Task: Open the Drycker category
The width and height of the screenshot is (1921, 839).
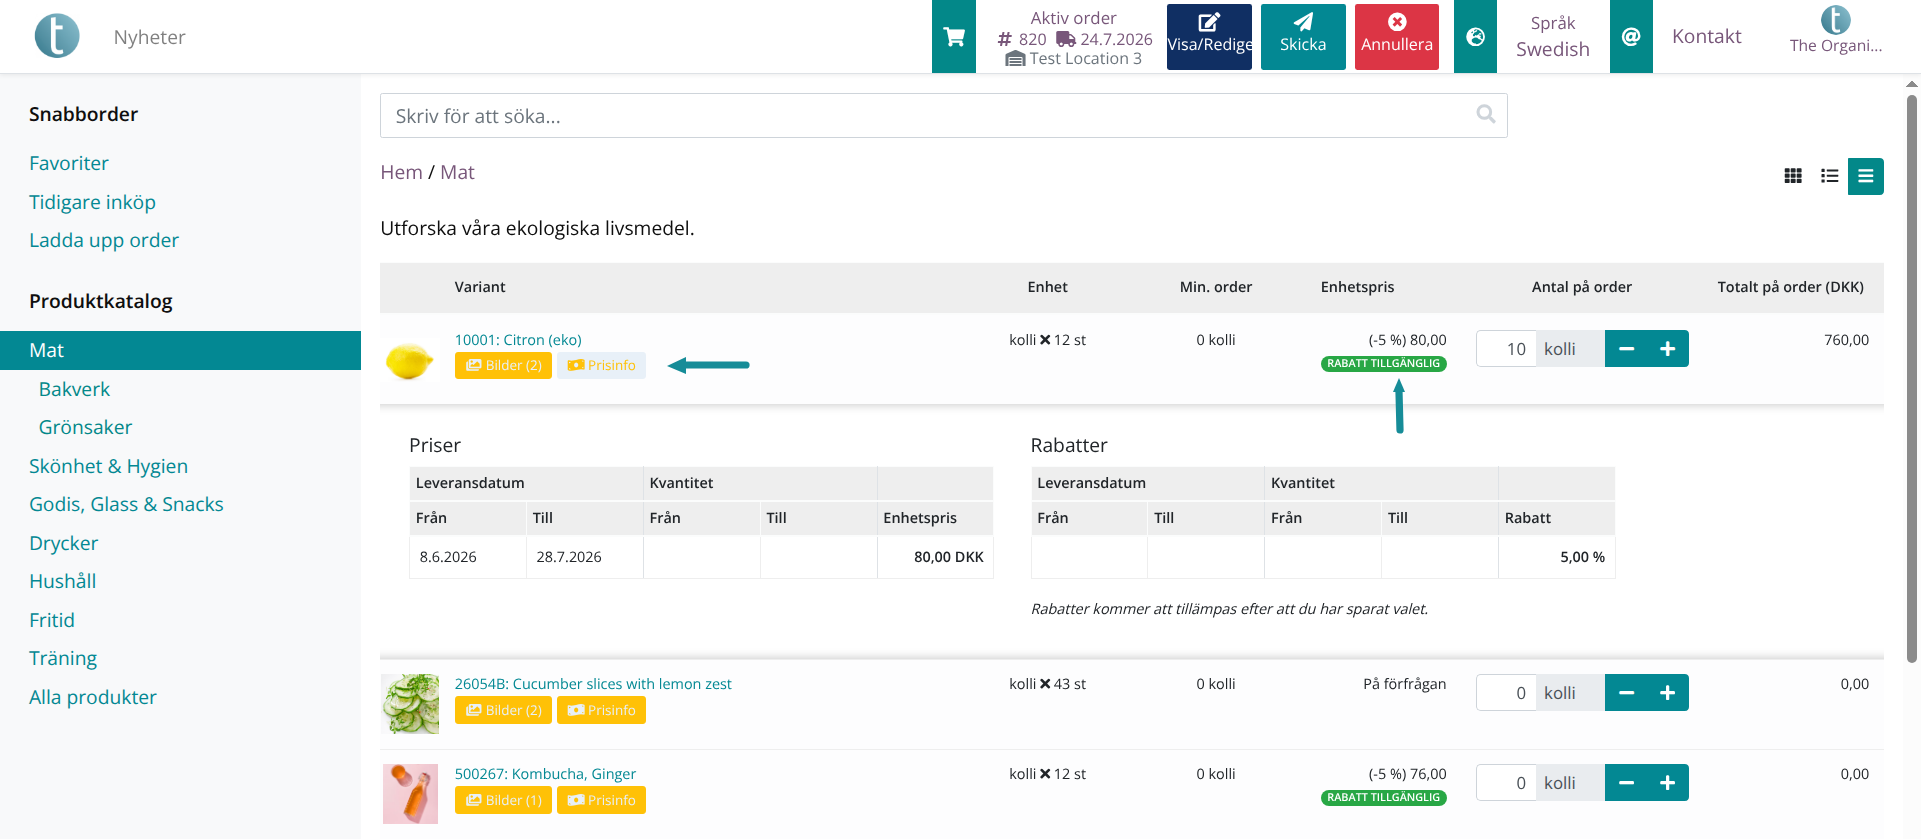Action: coord(63,543)
